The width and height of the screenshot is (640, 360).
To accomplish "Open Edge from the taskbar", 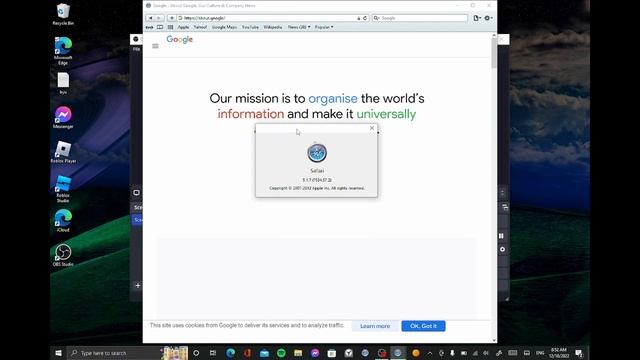I will pos(231,353).
